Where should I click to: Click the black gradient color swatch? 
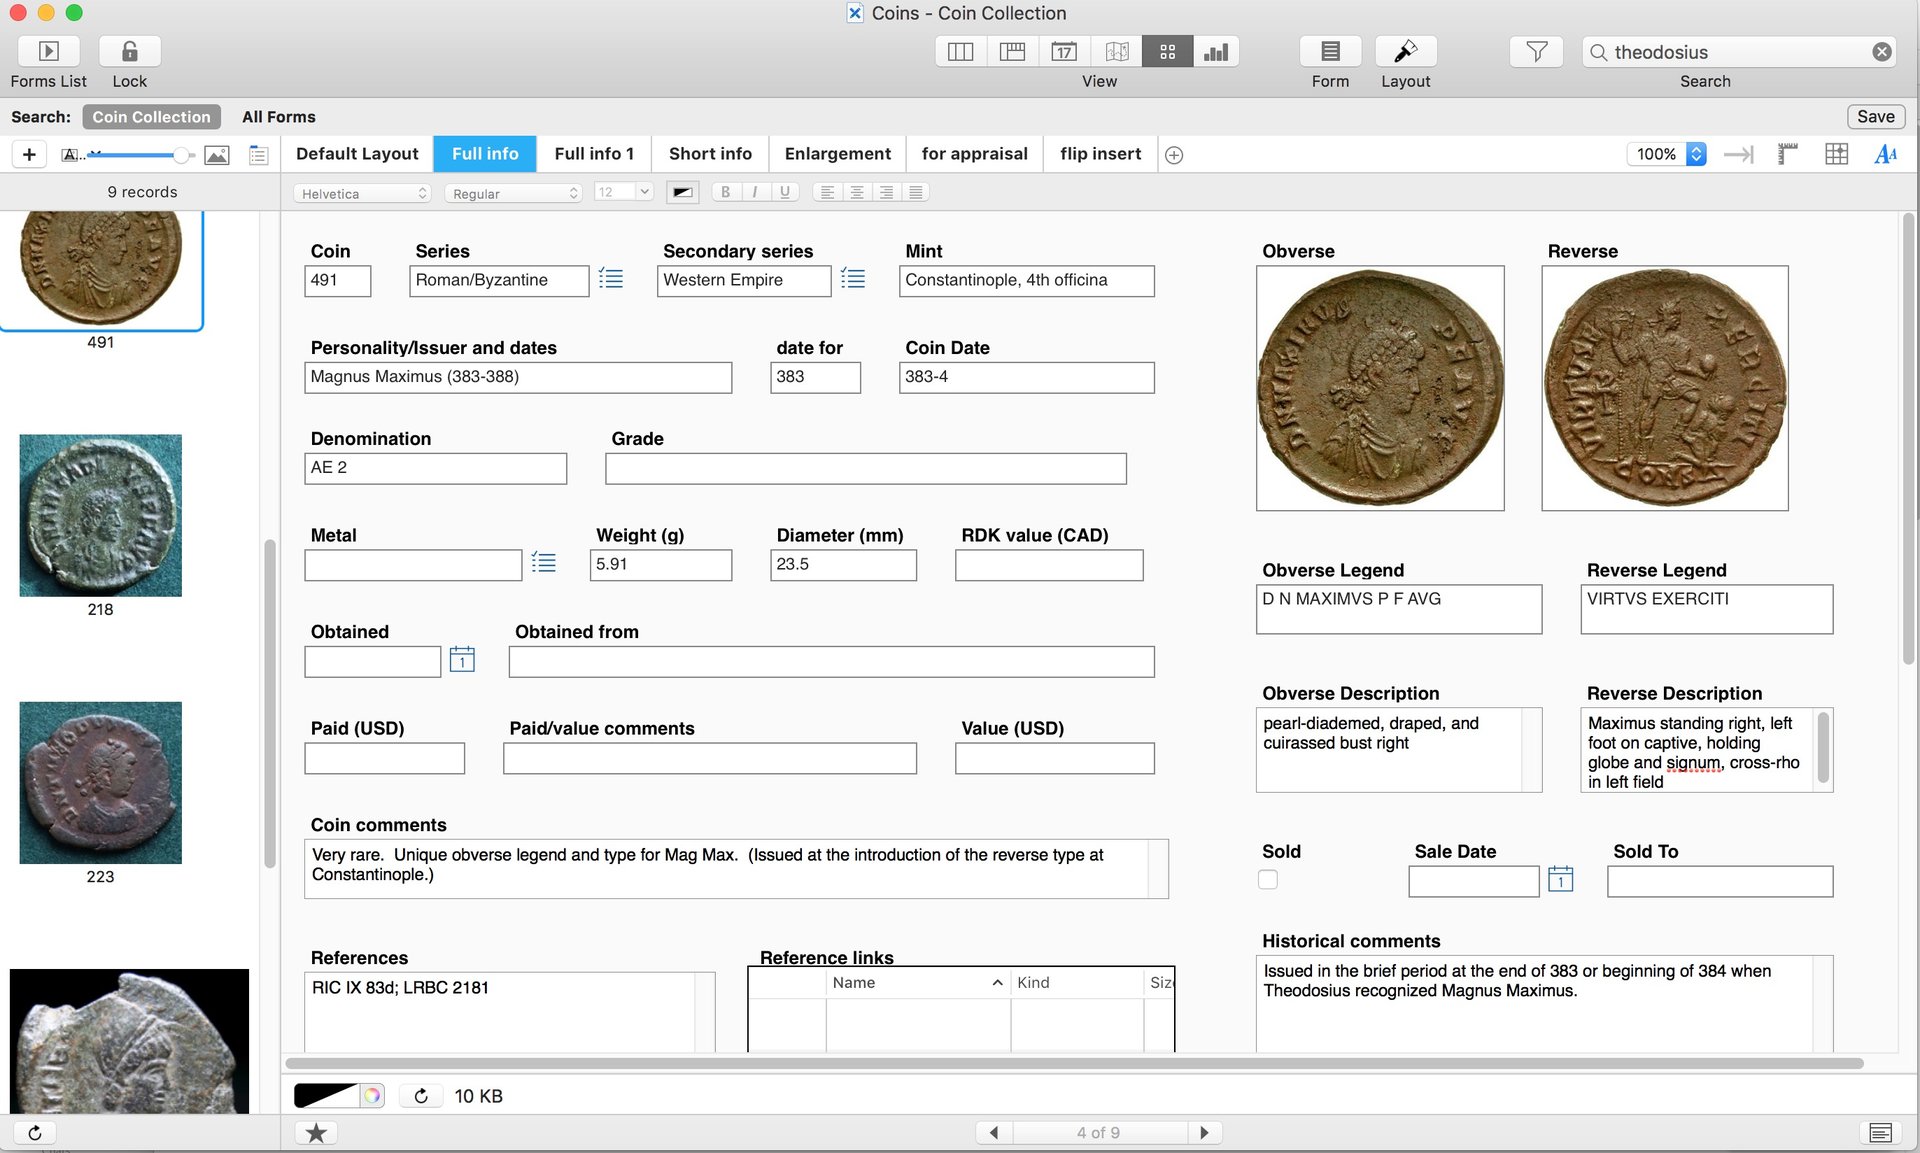point(325,1096)
